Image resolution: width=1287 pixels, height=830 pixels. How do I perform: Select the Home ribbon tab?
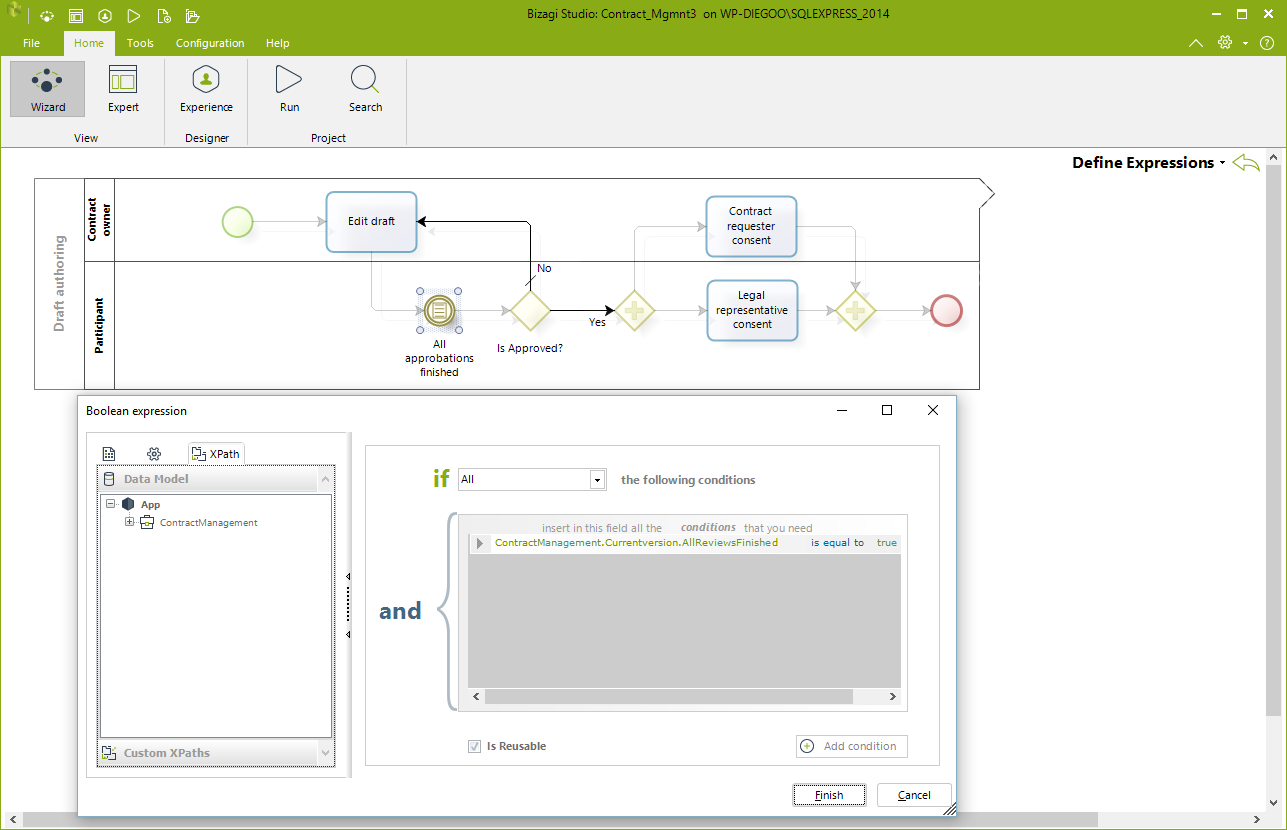tap(89, 43)
